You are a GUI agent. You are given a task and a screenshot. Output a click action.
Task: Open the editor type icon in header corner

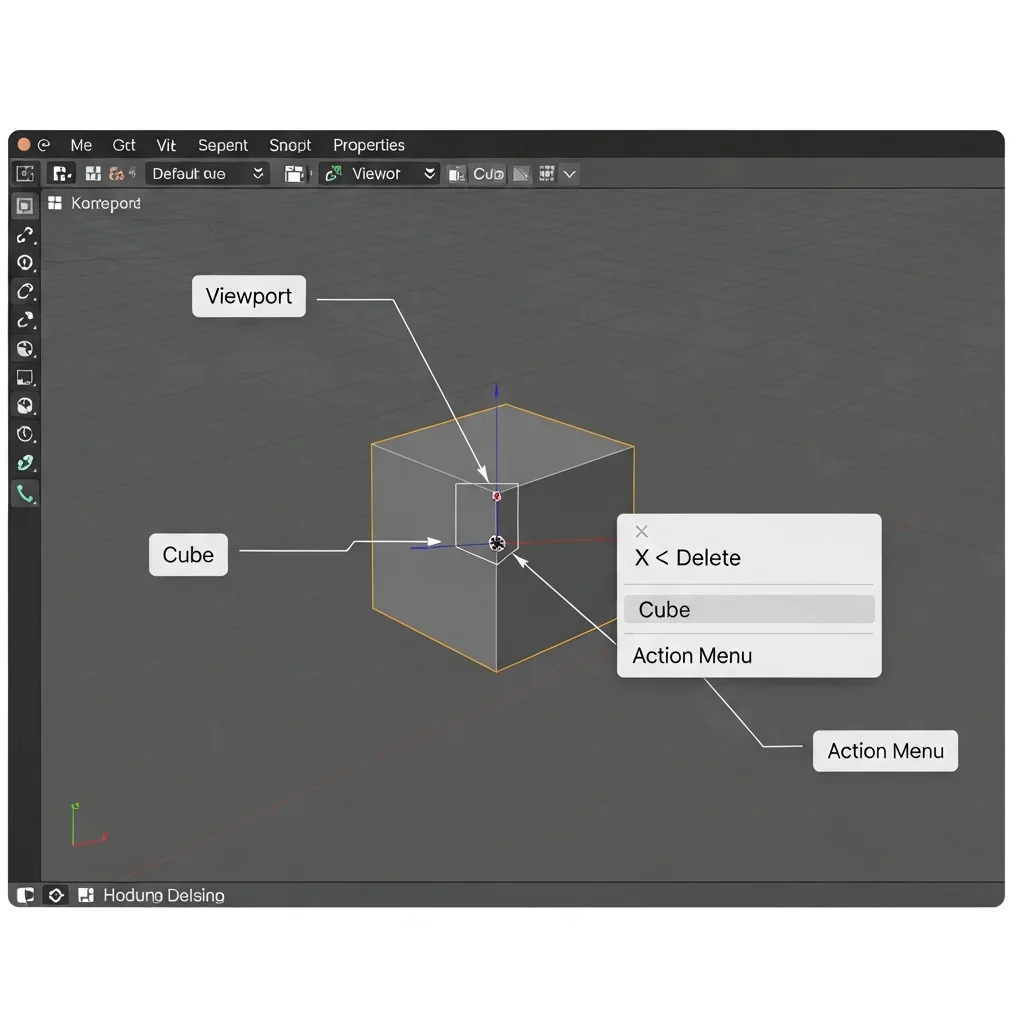coord(25,174)
